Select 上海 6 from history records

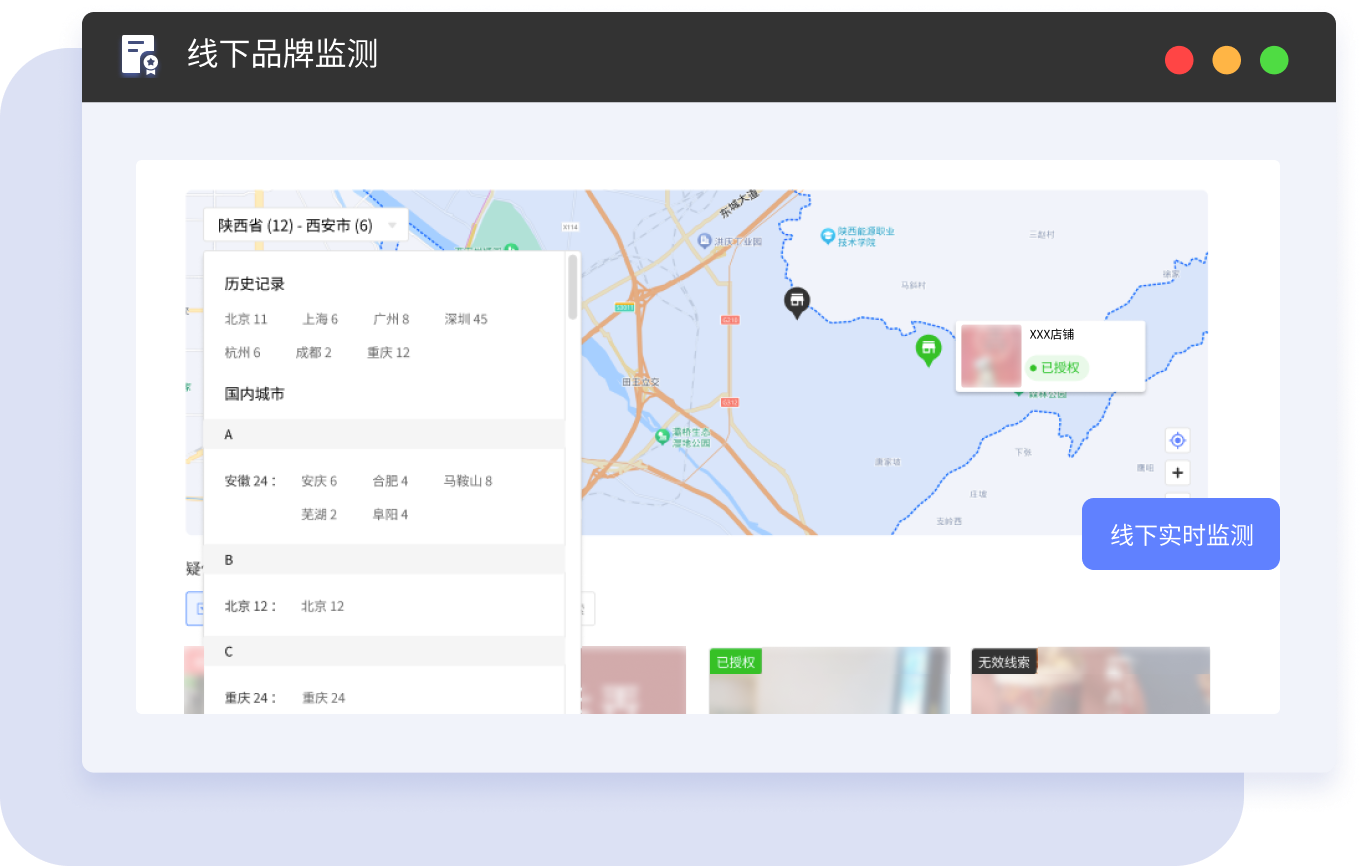coord(320,319)
